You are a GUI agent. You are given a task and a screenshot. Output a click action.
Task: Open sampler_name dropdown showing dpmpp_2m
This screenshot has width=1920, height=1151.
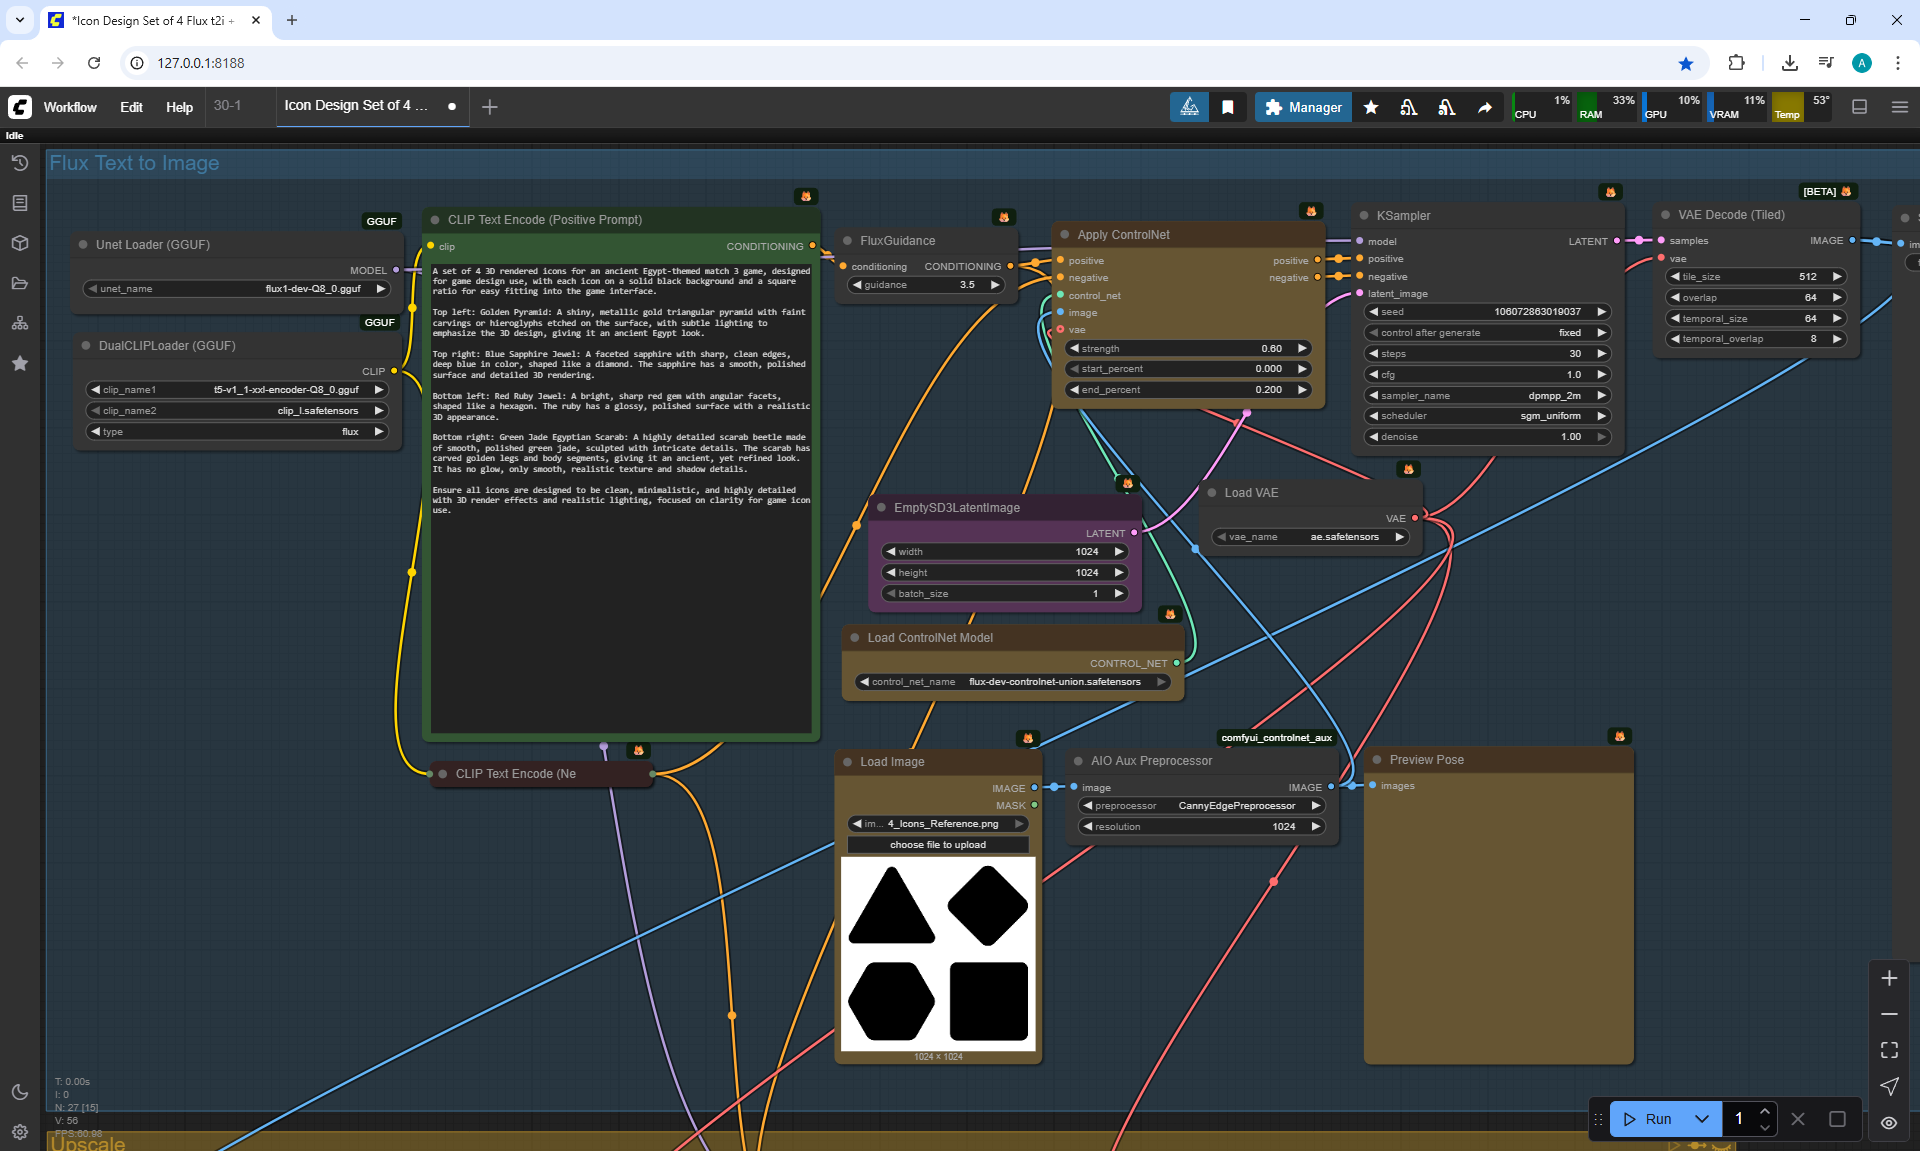tap(1486, 395)
